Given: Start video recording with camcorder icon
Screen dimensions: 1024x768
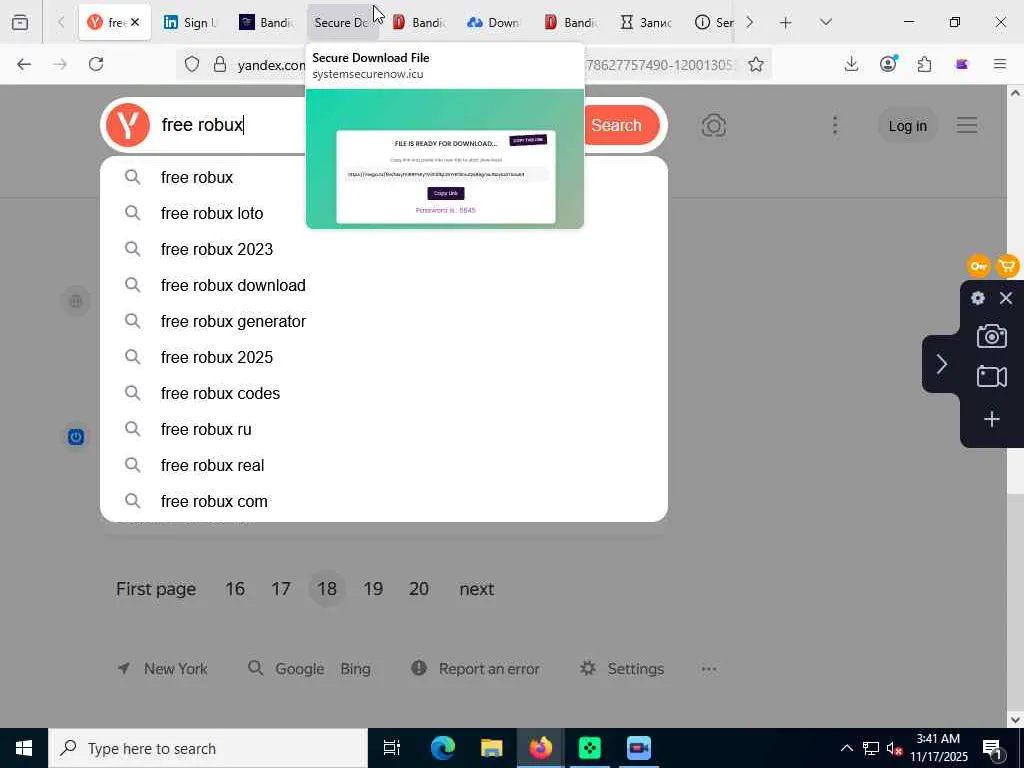Looking at the screenshot, I should 991,377.
